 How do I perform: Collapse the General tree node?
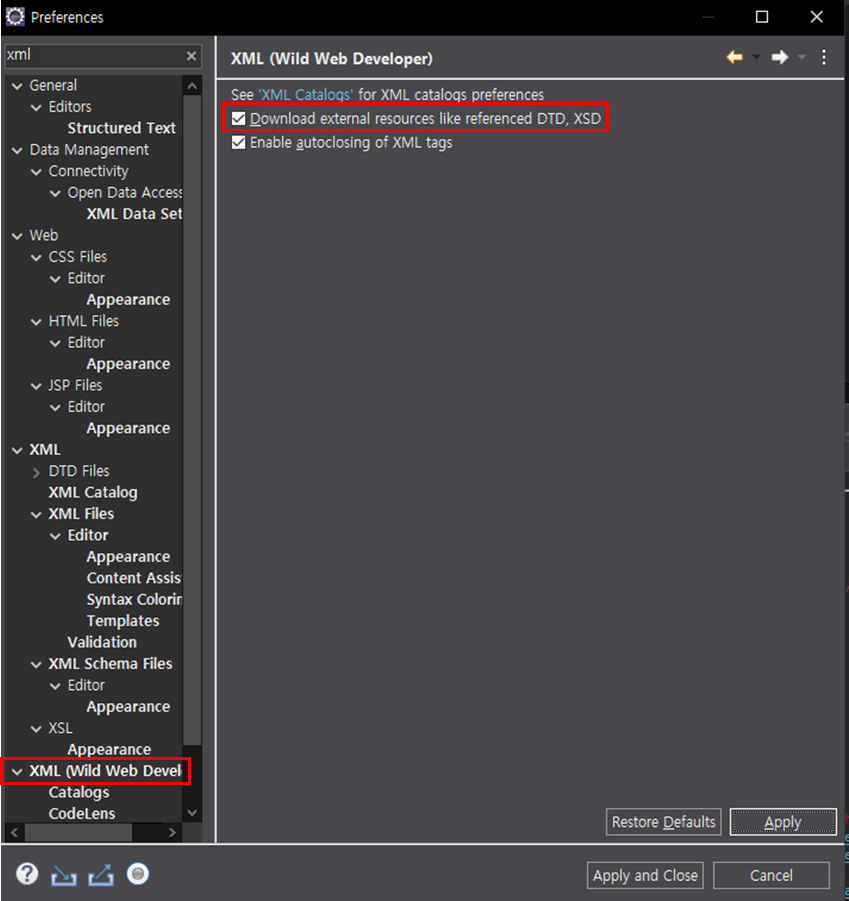click(x=17, y=86)
